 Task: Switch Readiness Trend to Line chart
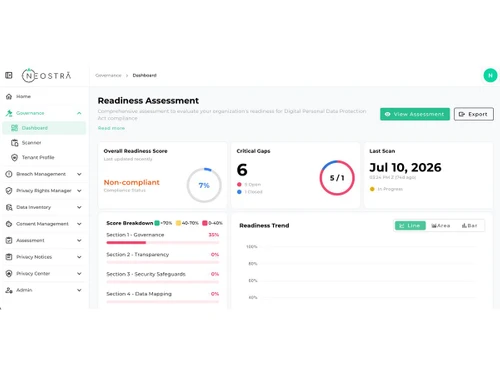coord(410,226)
